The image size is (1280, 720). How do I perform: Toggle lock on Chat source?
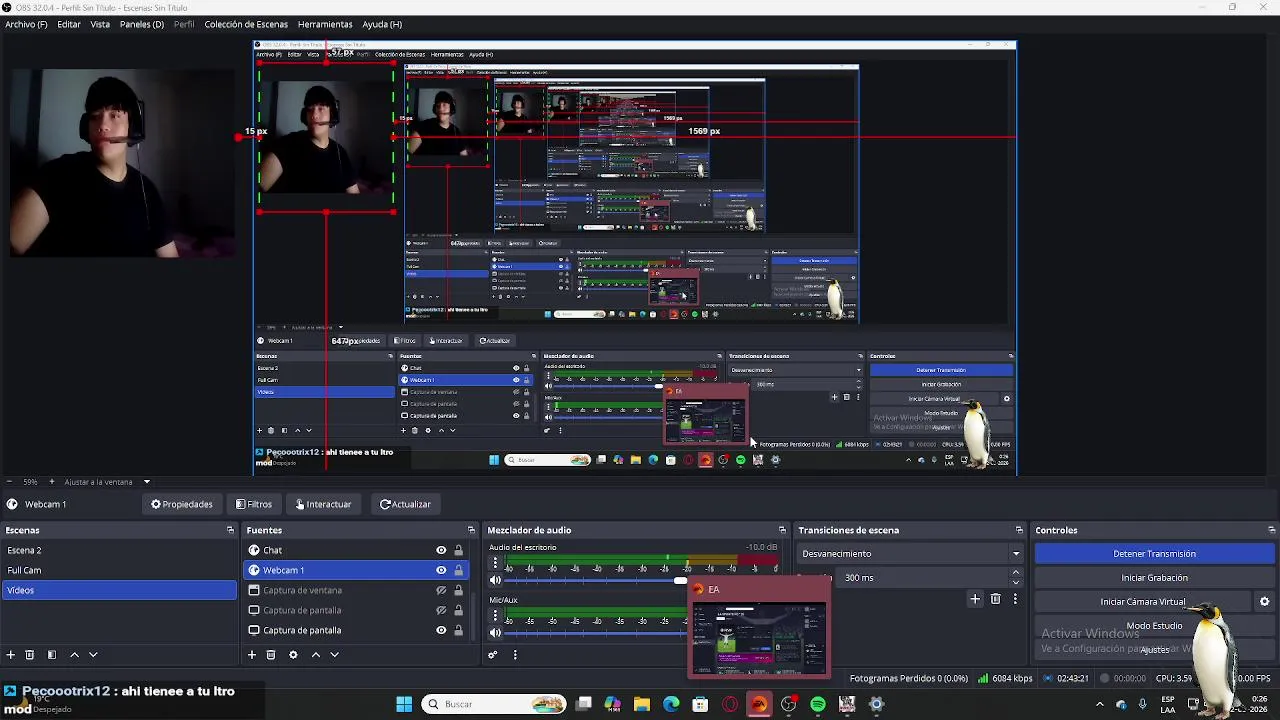pyautogui.click(x=459, y=550)
